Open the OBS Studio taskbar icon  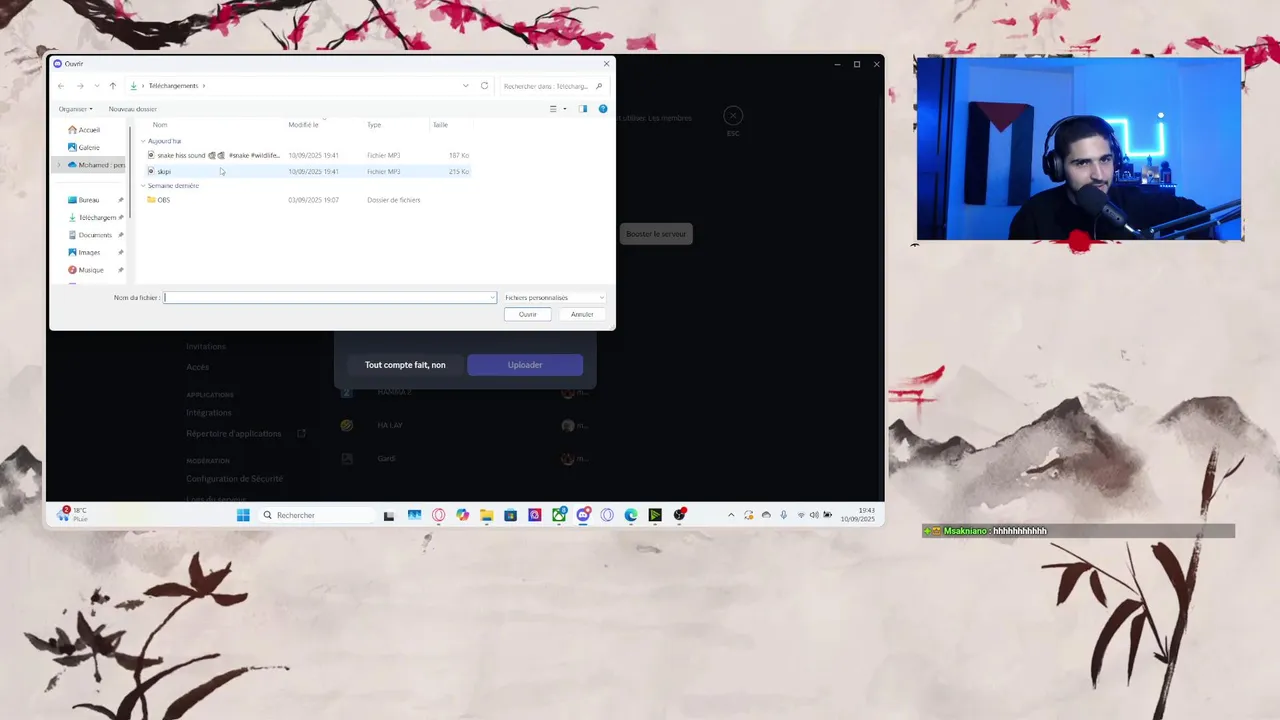point(680,515)
